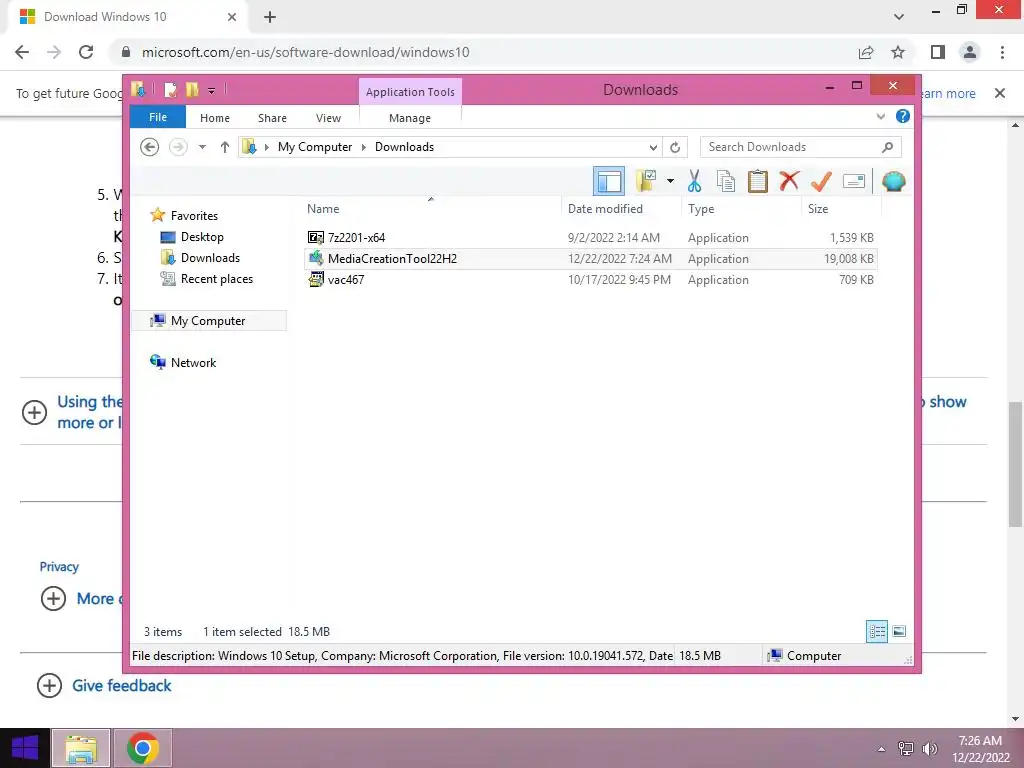
Task: Open the Explorer help question mark
Action: tap(903, 116)
